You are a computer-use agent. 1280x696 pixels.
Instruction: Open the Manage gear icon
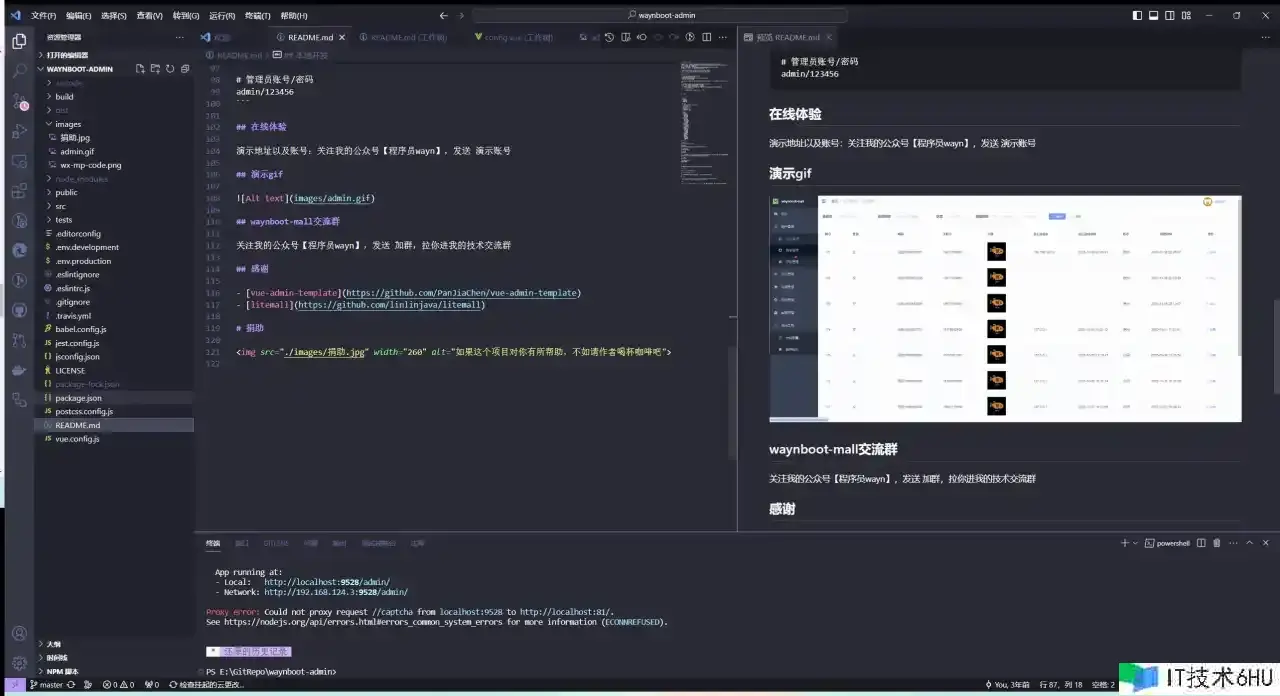pos(19,663)
